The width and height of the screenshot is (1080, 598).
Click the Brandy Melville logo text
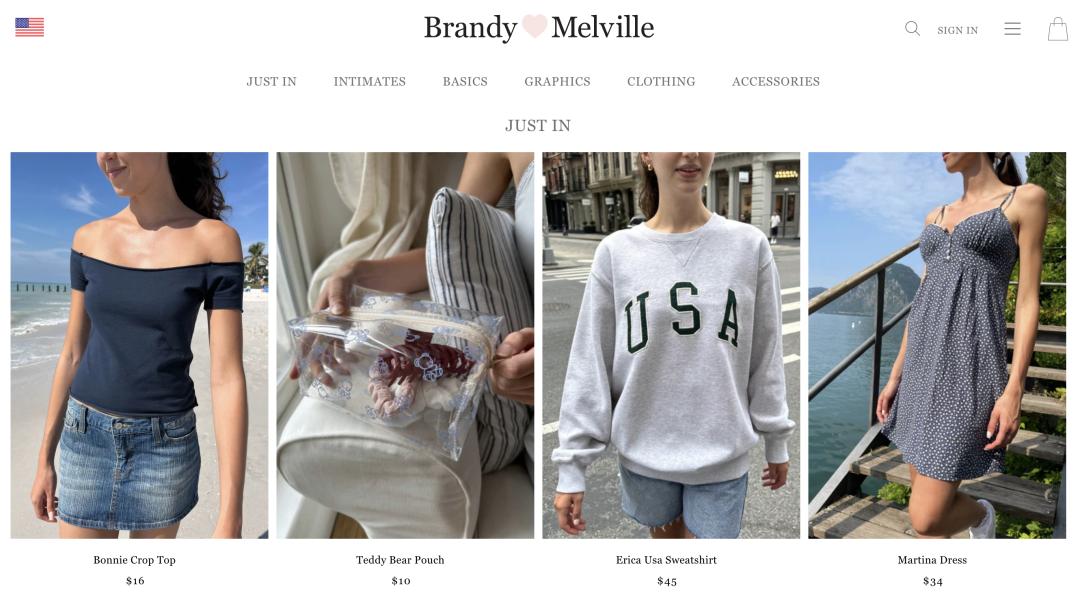[539, 28]
